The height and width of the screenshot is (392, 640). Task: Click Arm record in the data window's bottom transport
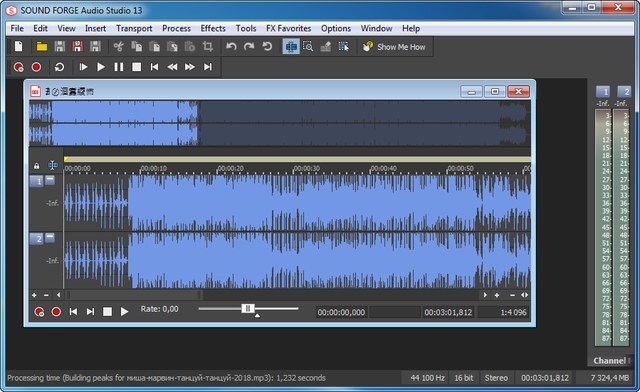coord(39,312)
